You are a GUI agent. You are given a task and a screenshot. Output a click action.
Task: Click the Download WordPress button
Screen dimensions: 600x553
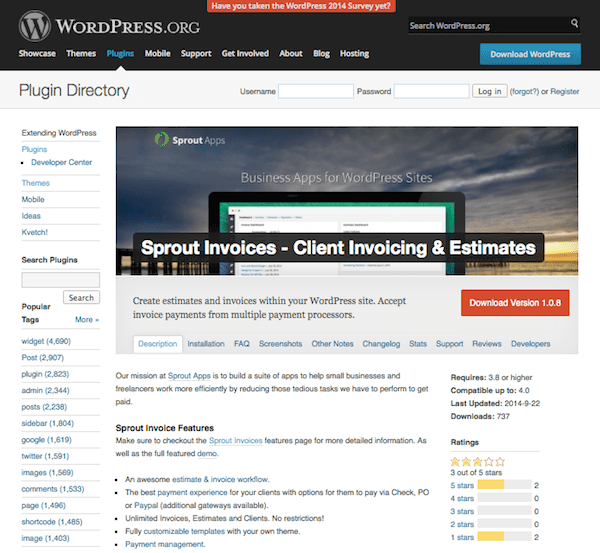point(530,54)
